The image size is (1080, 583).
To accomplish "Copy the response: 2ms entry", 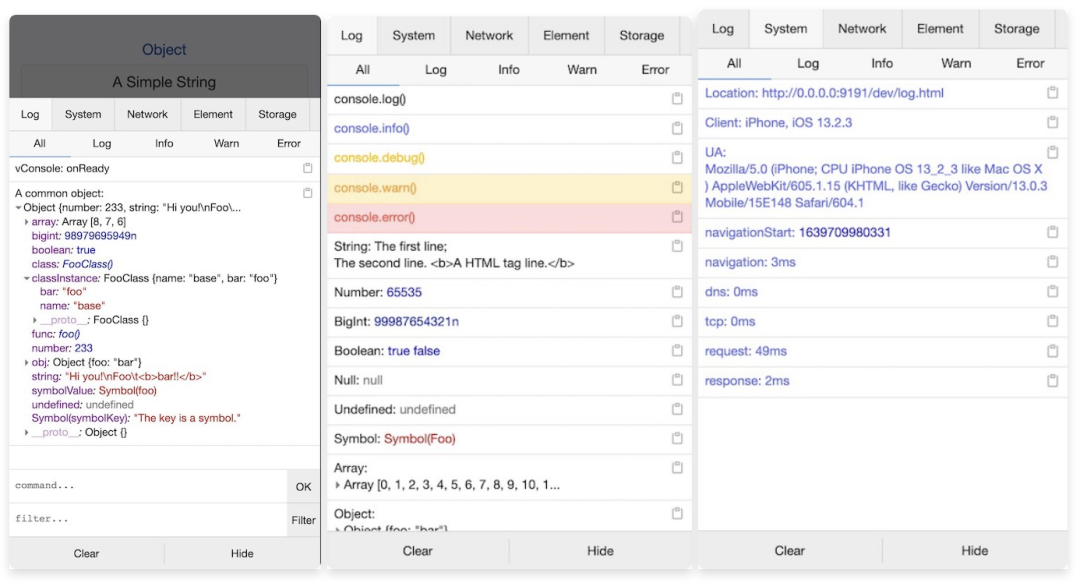I will [x=1052, y=381].
